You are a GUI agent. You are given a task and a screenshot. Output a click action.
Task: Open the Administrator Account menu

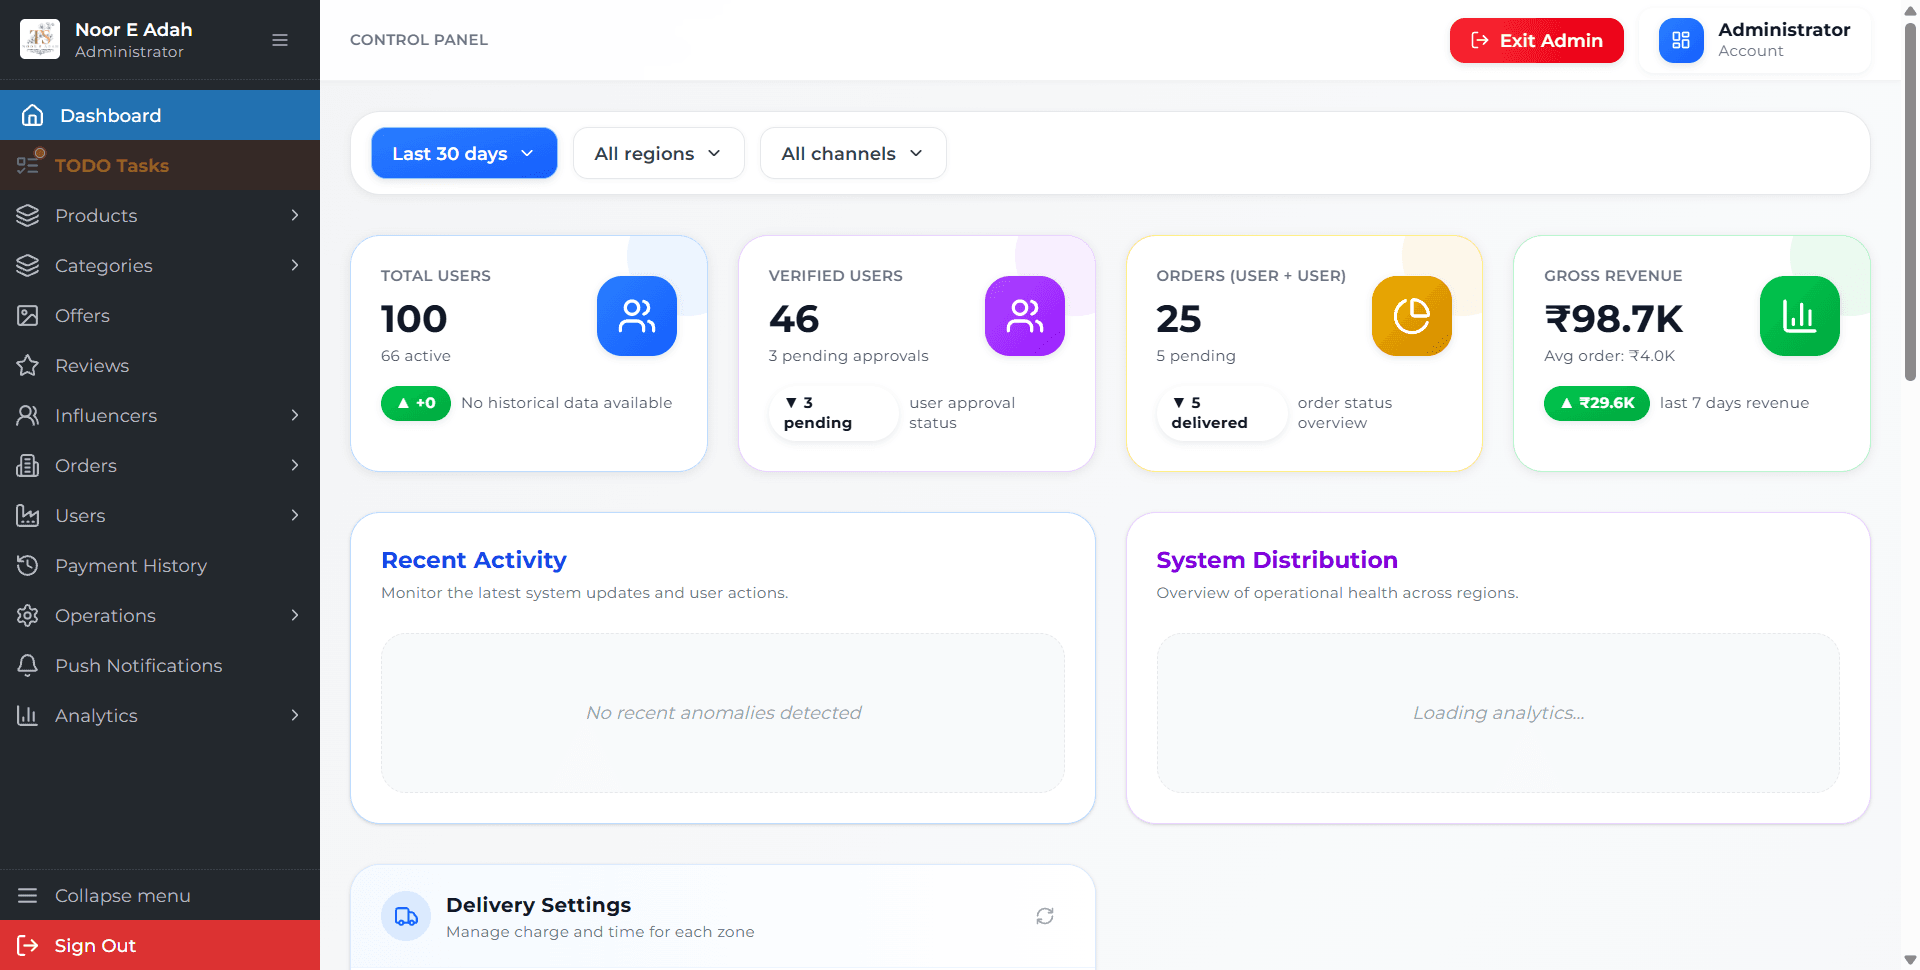click(x=1755, y=40)
